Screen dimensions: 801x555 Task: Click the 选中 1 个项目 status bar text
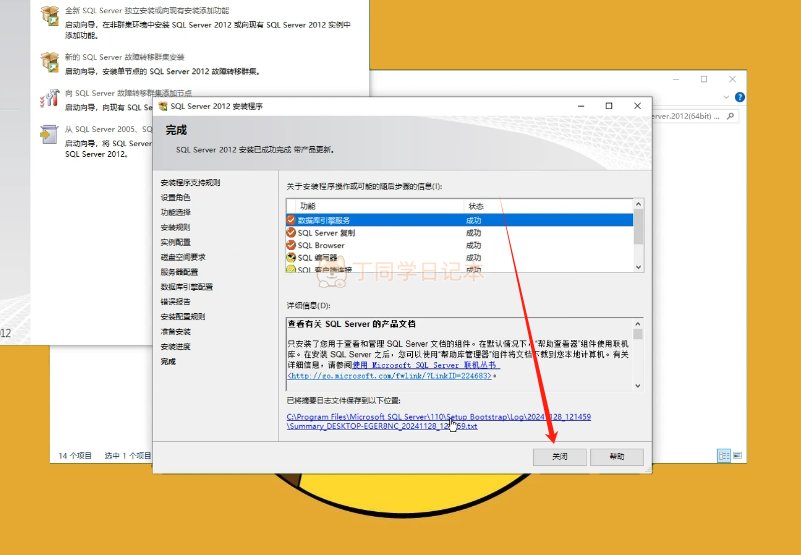tap(128, 455)
